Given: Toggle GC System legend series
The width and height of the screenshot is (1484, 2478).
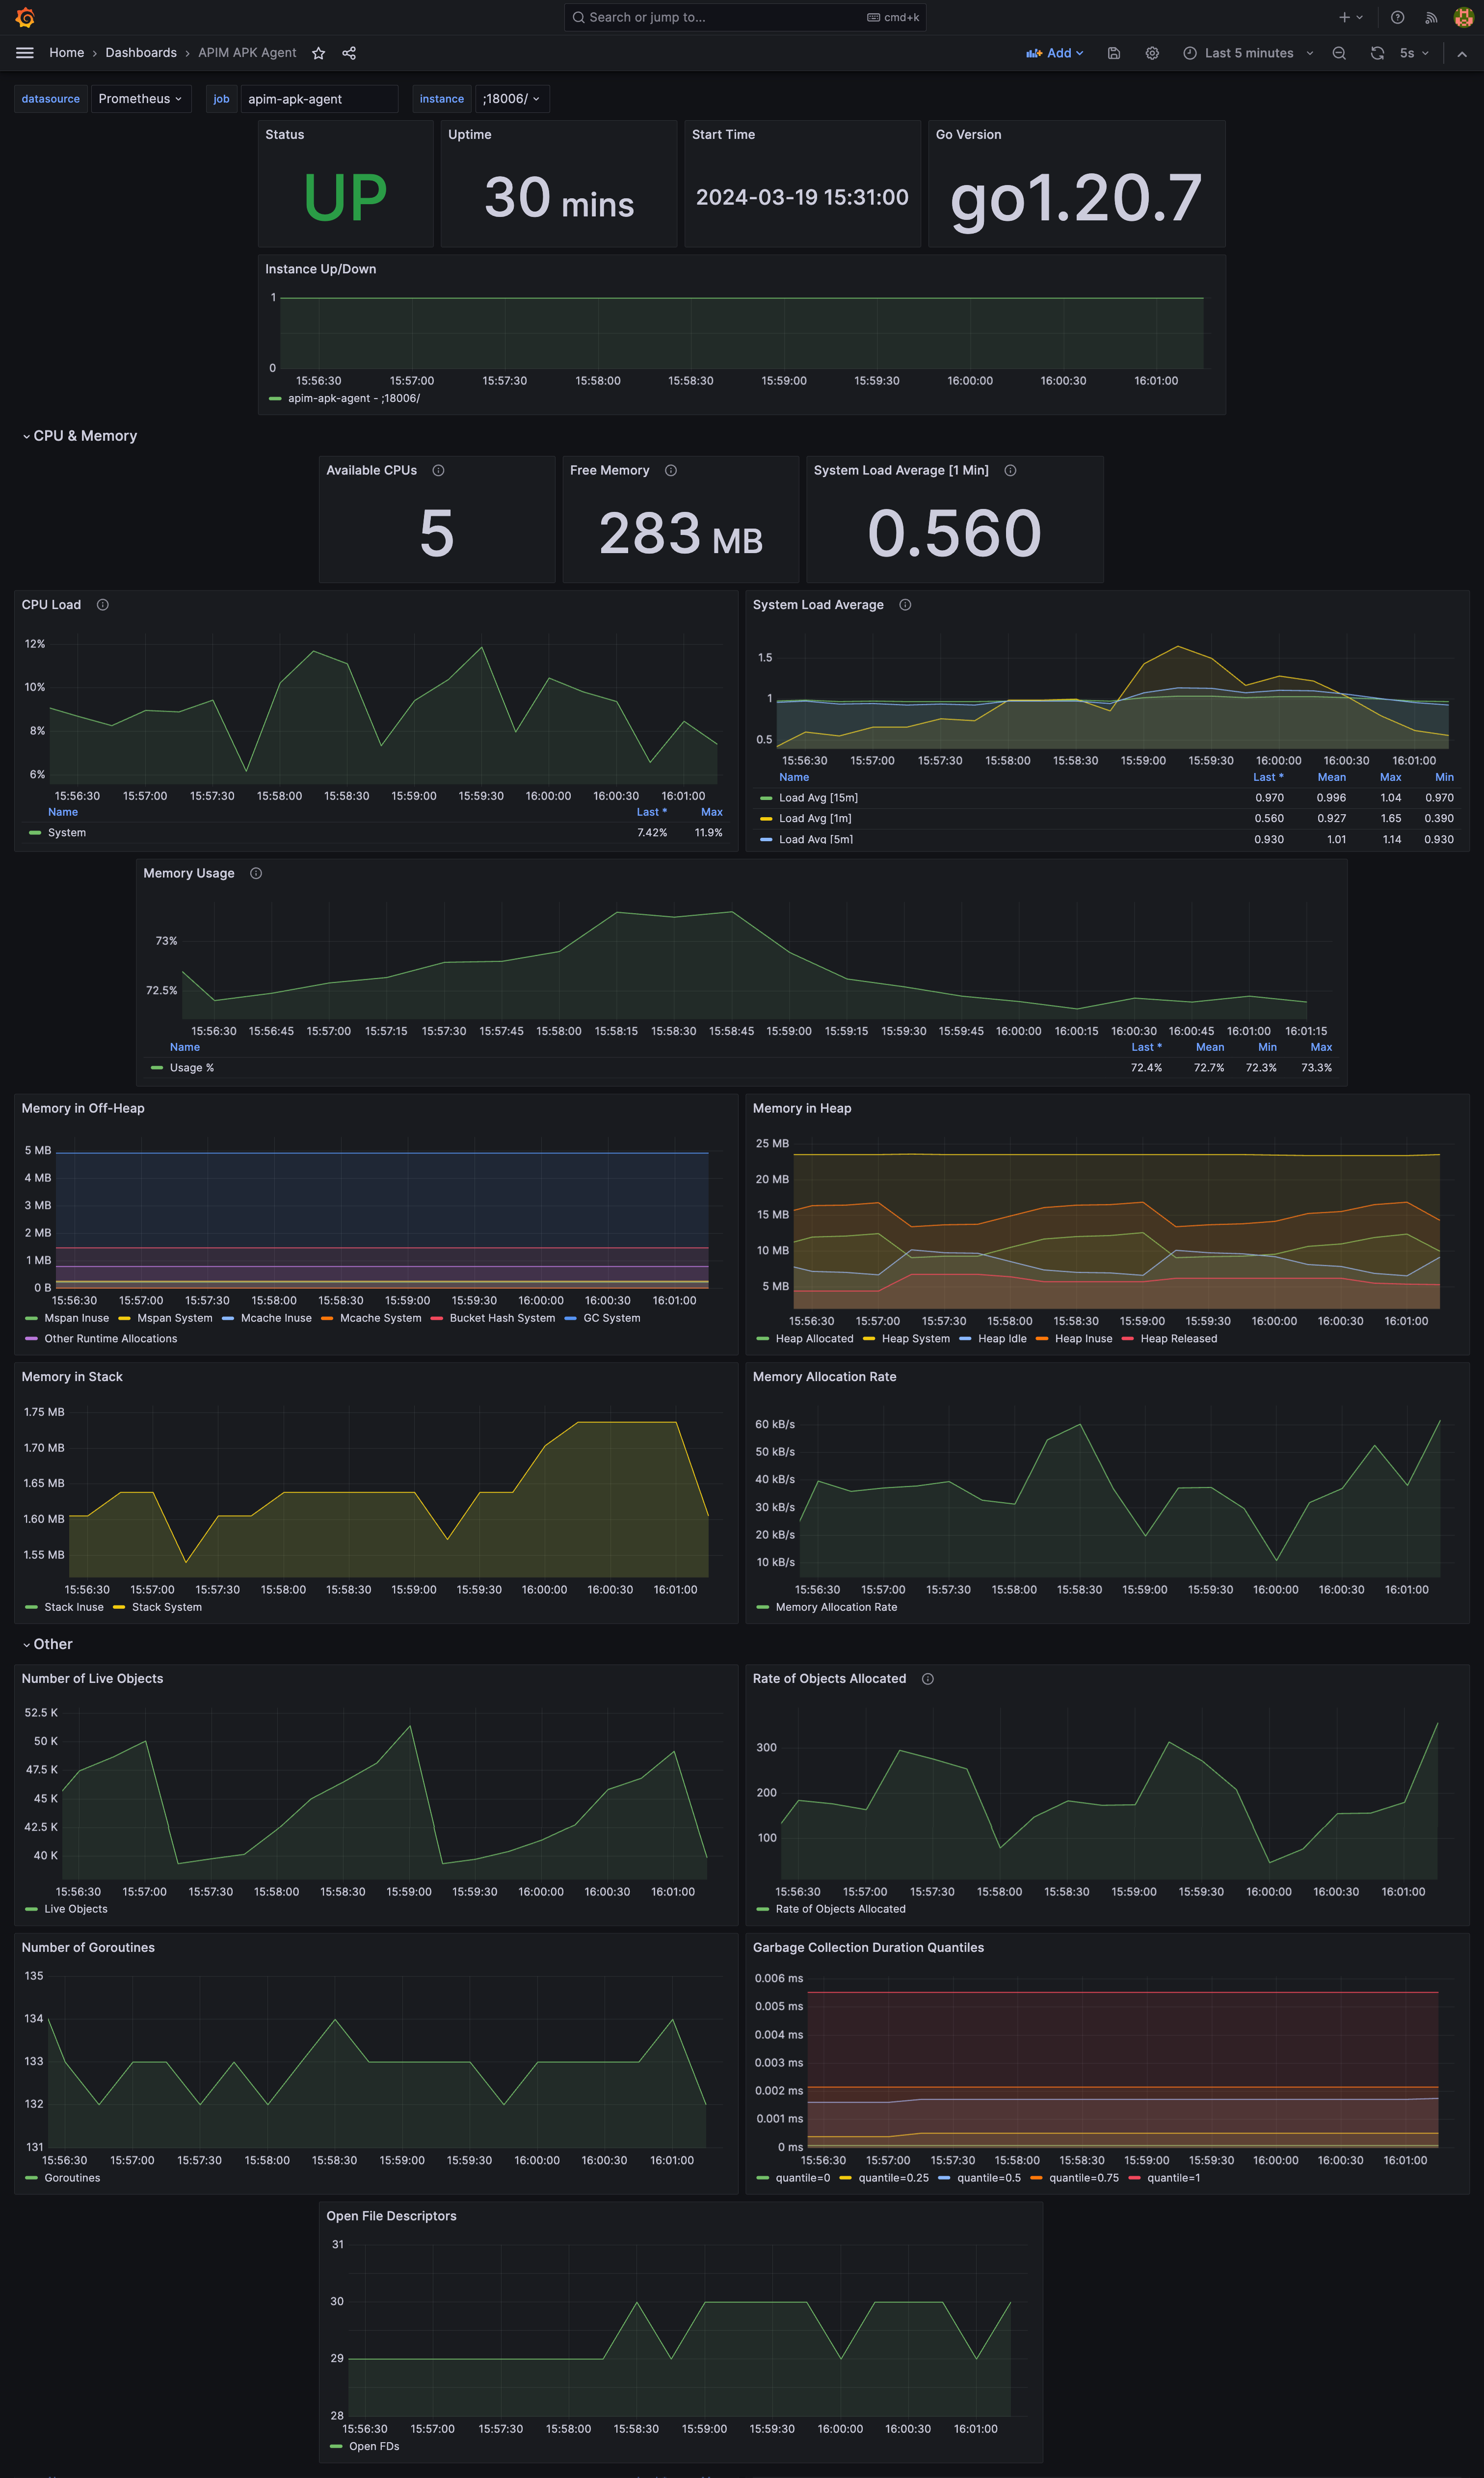Looking at the screenshot, I should pyautogui.click(x=611, y=1318).
